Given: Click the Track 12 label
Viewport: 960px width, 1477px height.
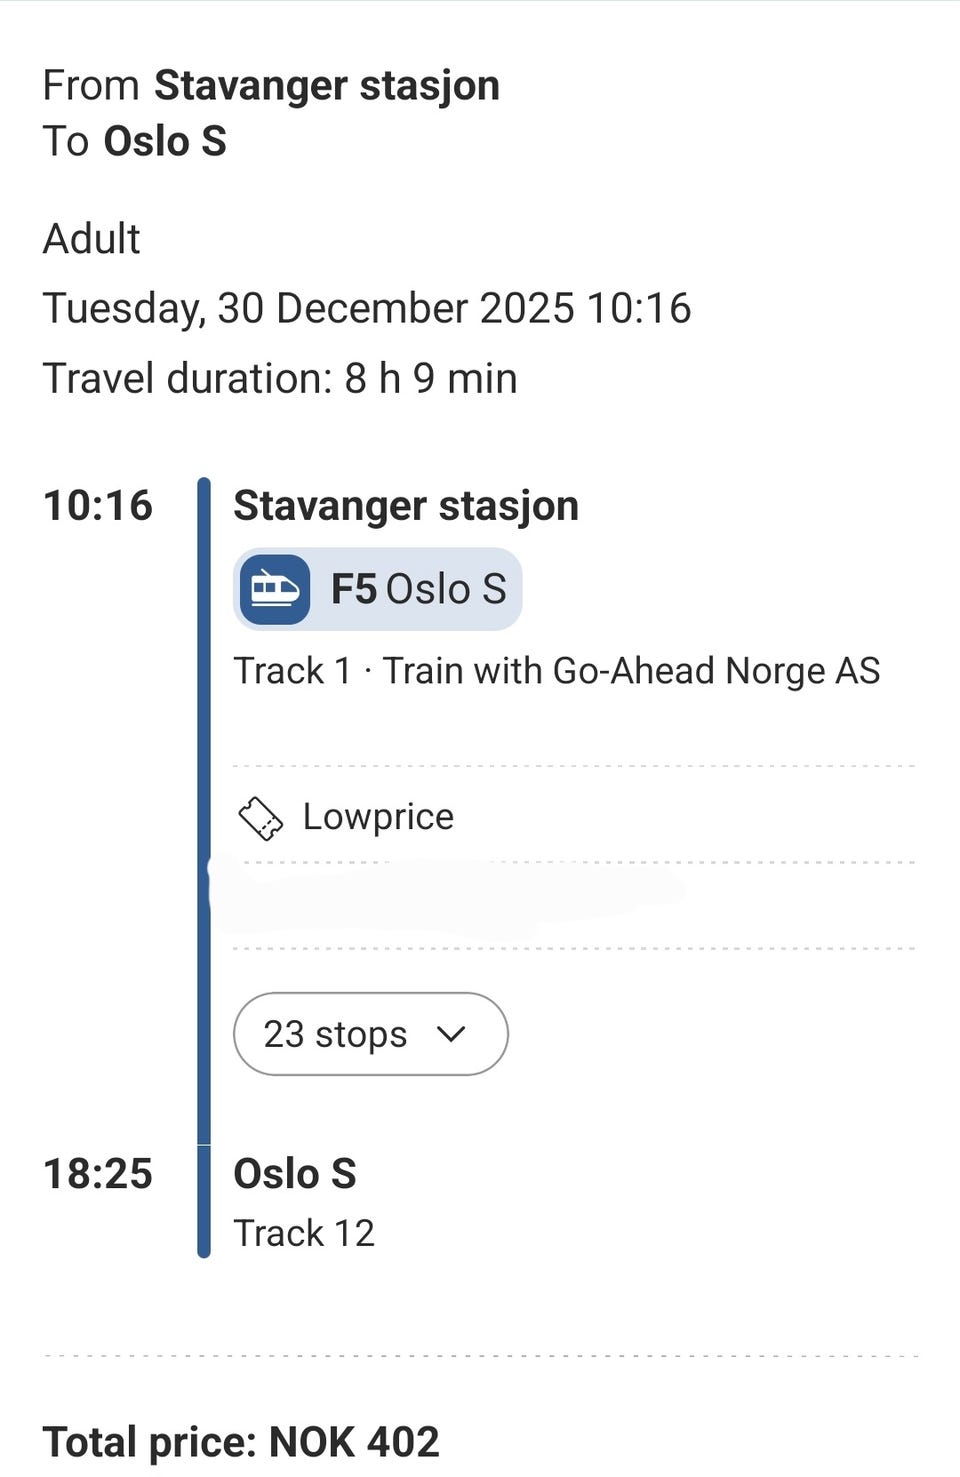Looking at the screenshot, I should pyautogui.click(x=304, y=1233).
